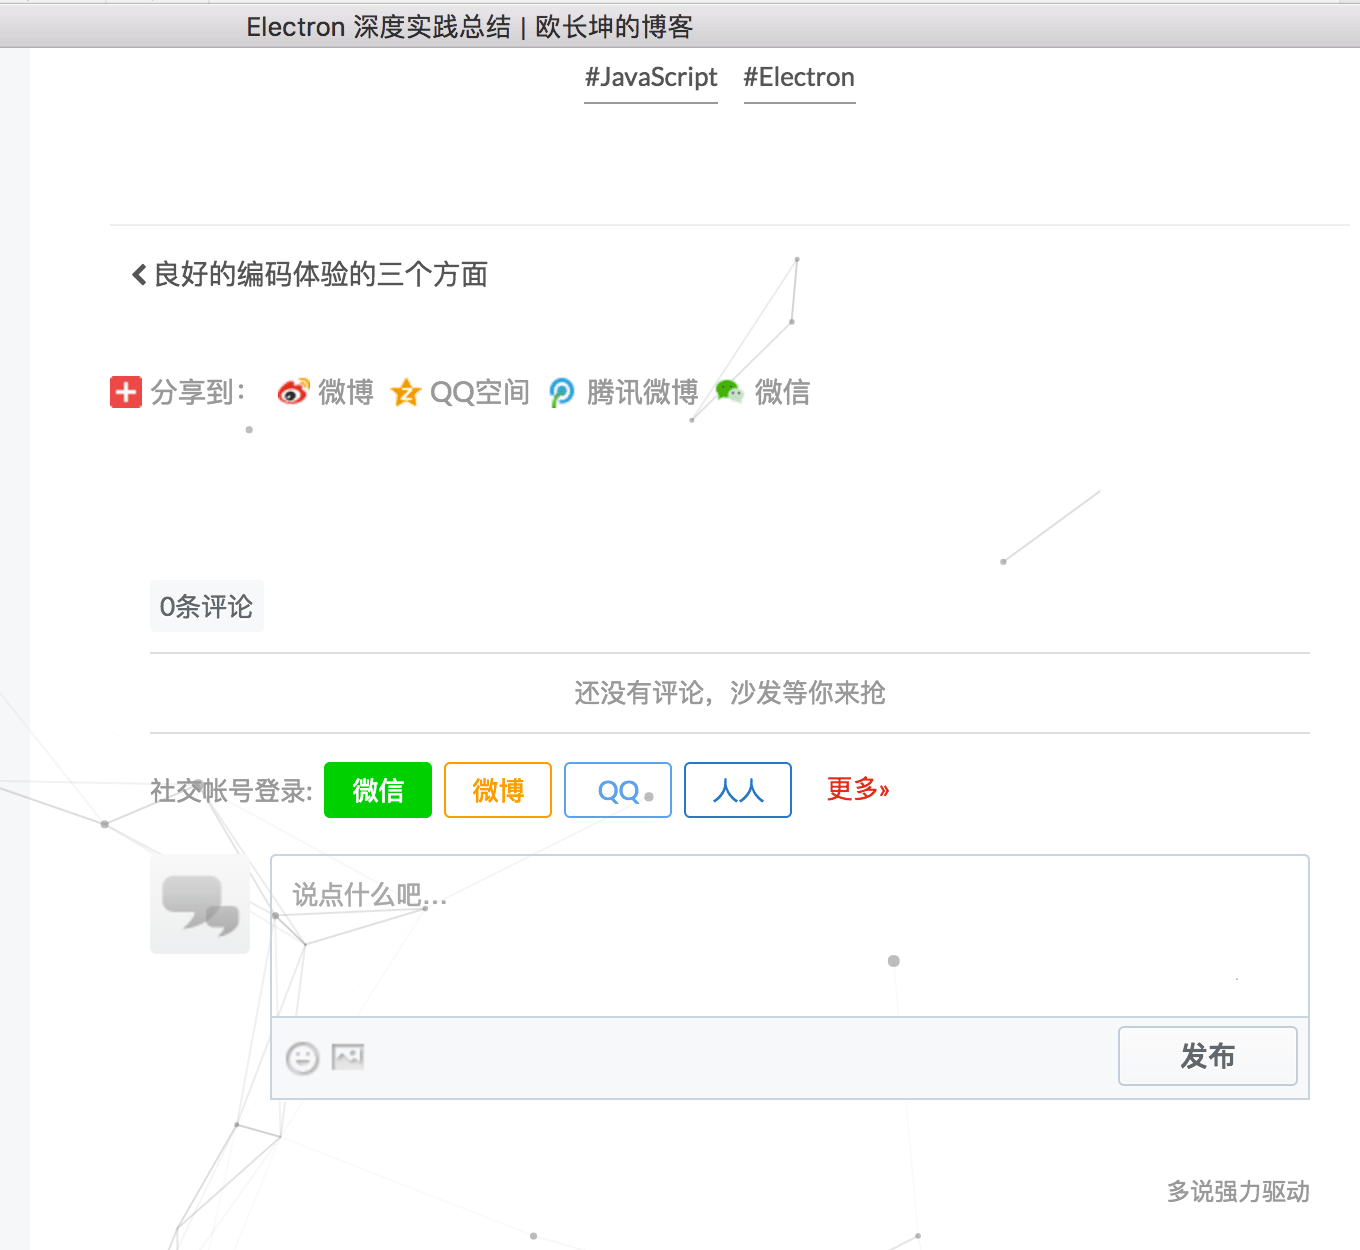Click the QQ空间 star icon

[x=406, y=392]
